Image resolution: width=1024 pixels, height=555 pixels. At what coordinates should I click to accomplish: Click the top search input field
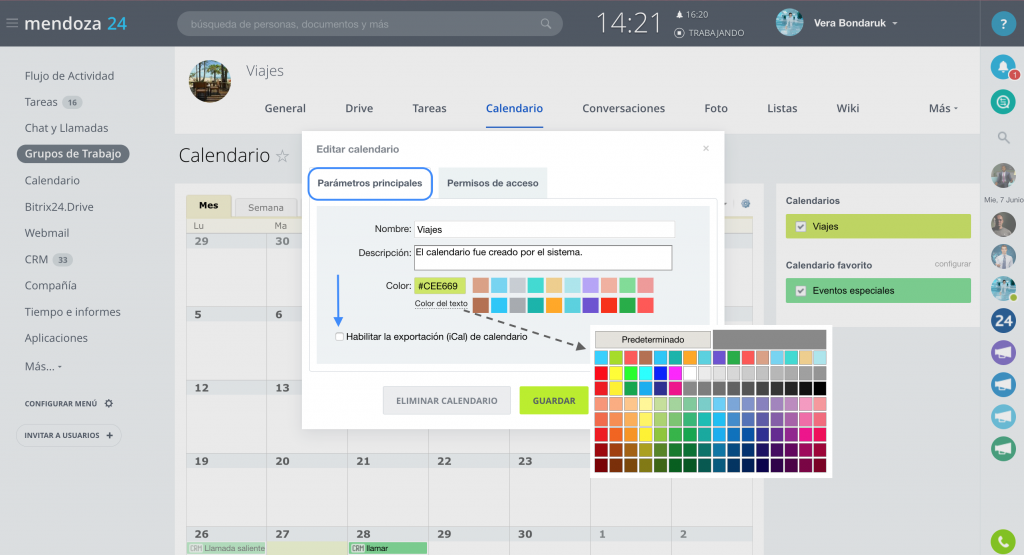[370, 24]
